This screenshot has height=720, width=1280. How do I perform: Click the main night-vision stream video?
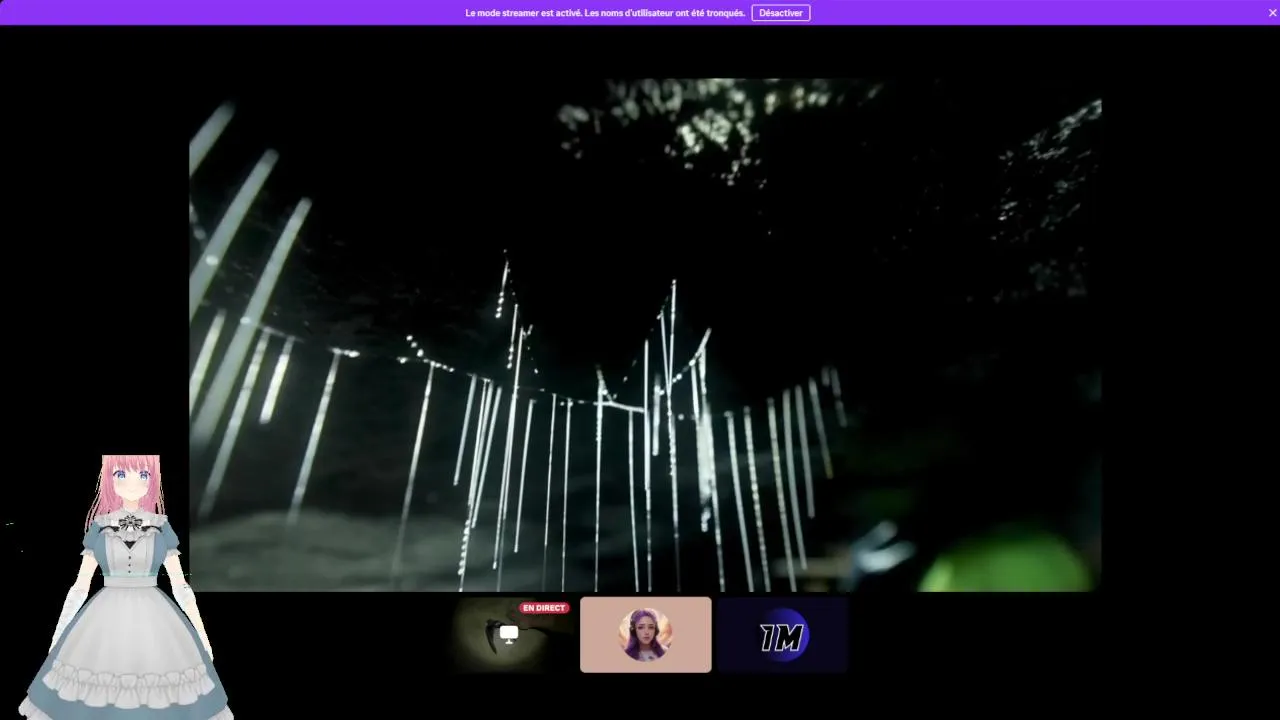tap(645, 335)
